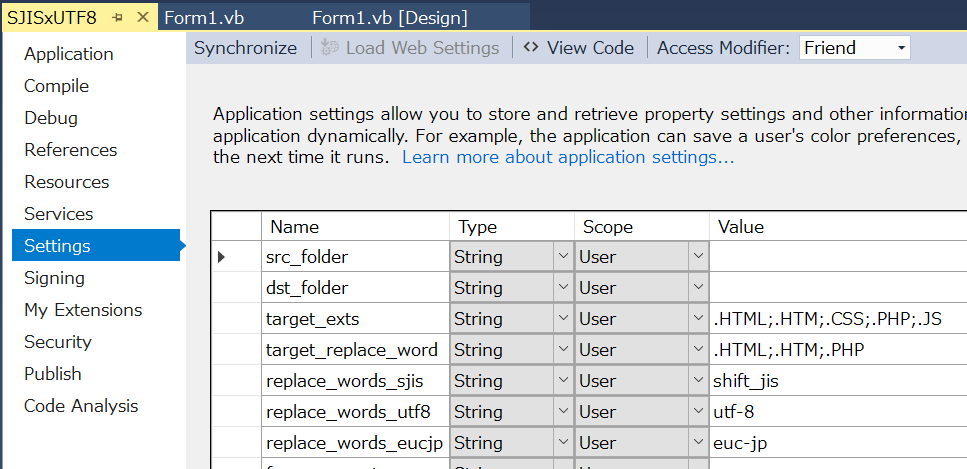Screen dimensions: 967x469
Task: Switch to the Form1.vb [Design] tab
Action: click(x=390, y=18)
